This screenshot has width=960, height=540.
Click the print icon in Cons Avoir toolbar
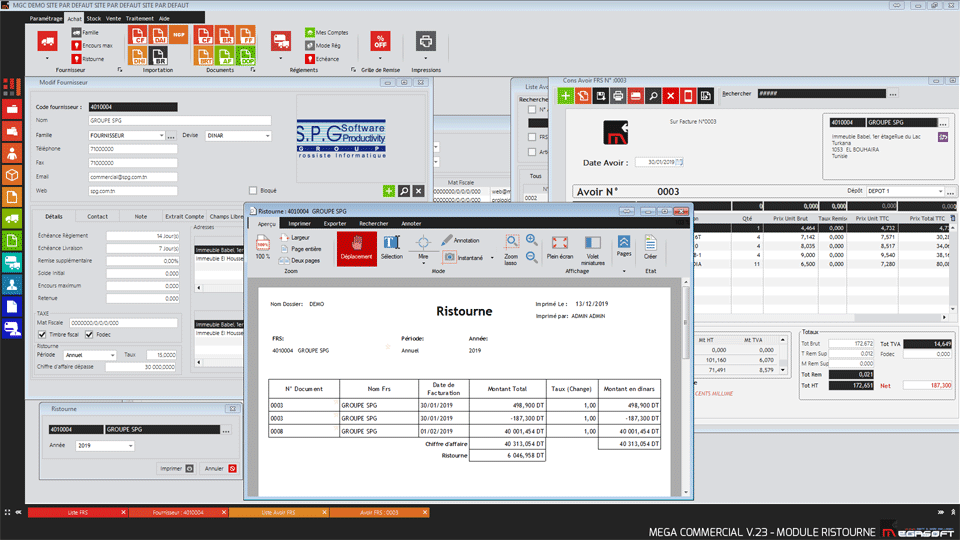coord(618,96)
